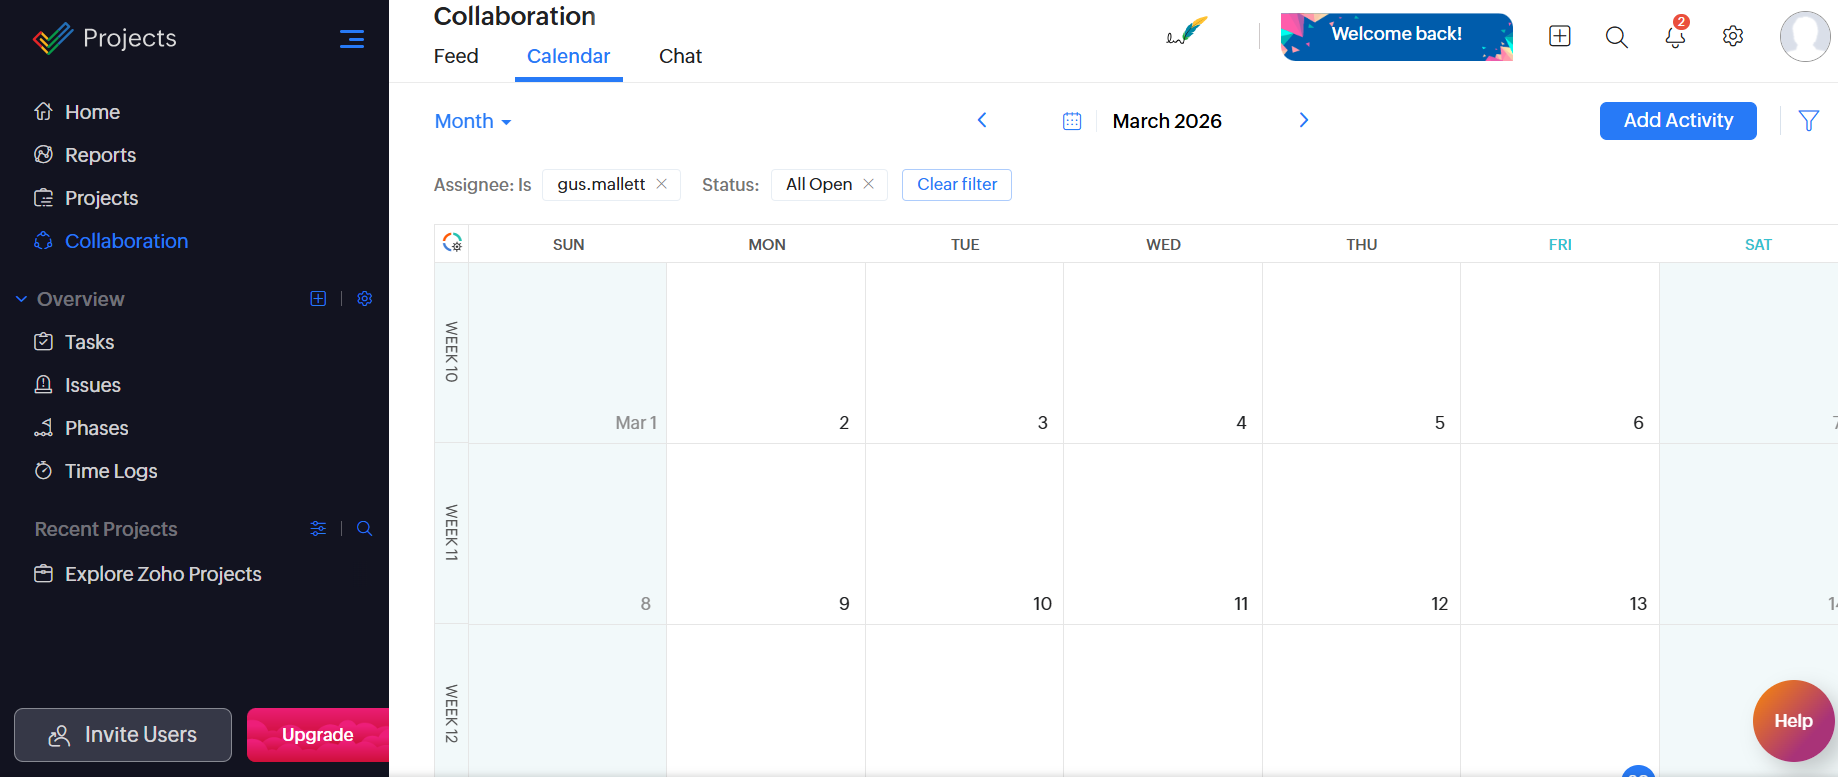Select the March 9 calendar cell
The height and width of the screenshot is (777, 1838).
766,534
